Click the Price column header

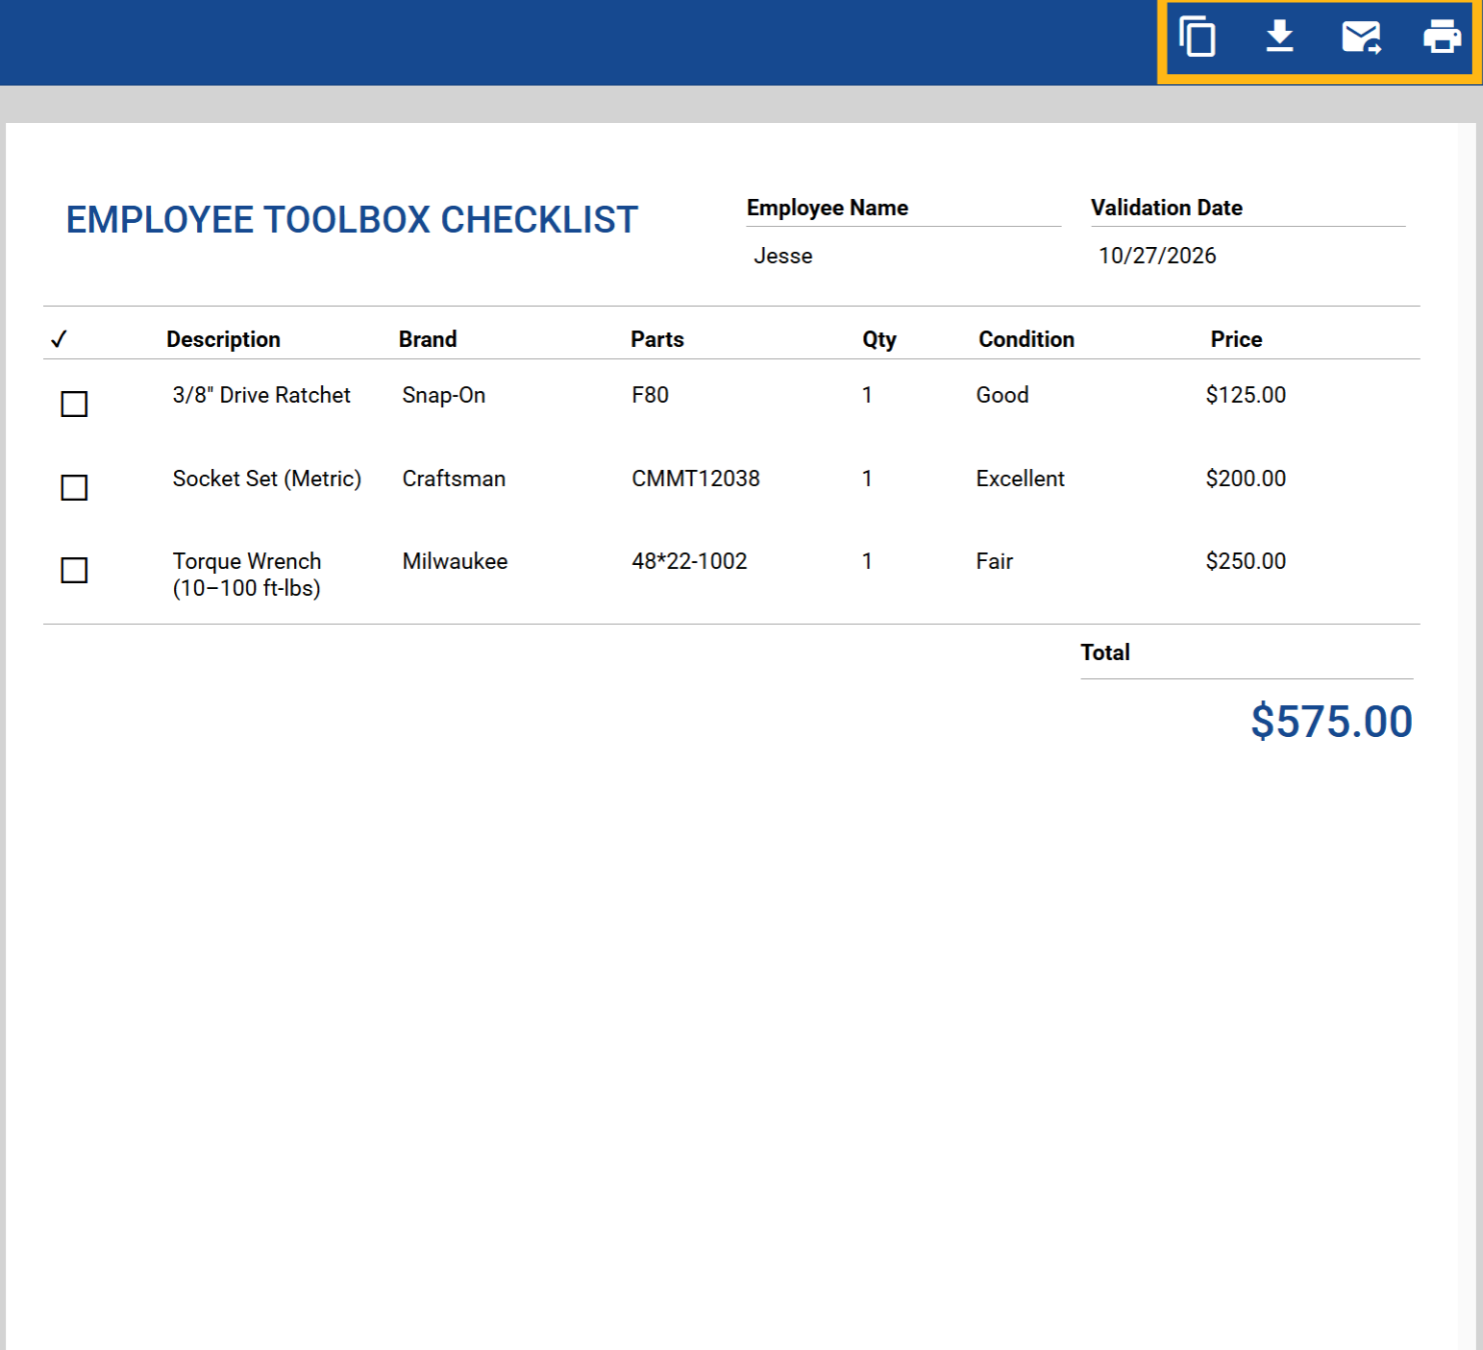(x=1236, y=340)
